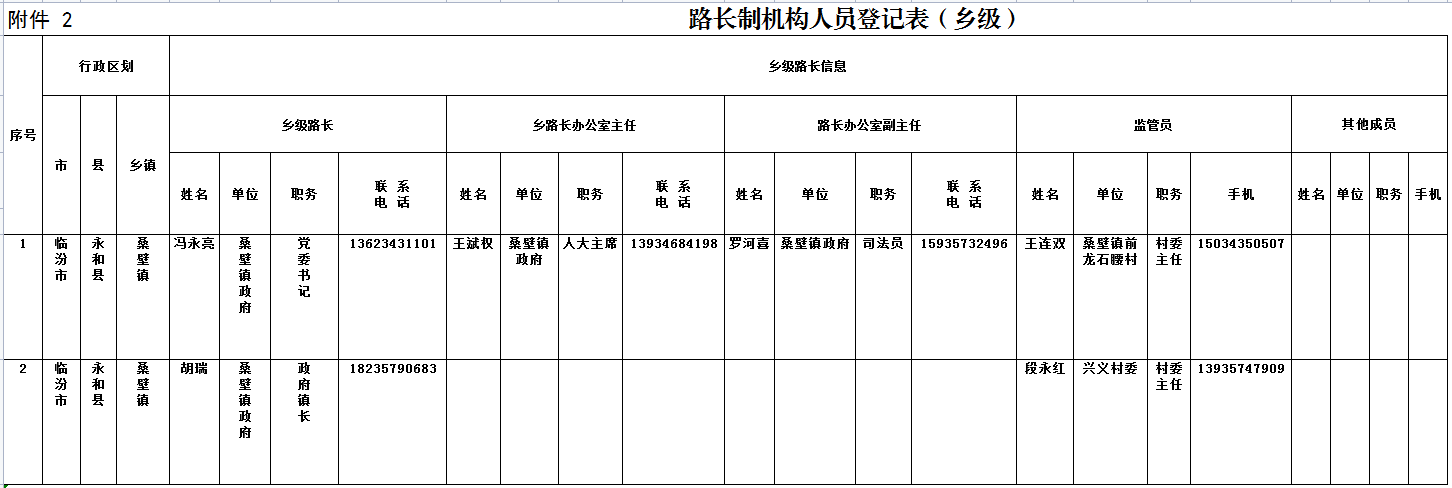Select phone number 13623431101 cell

point(392,244)
